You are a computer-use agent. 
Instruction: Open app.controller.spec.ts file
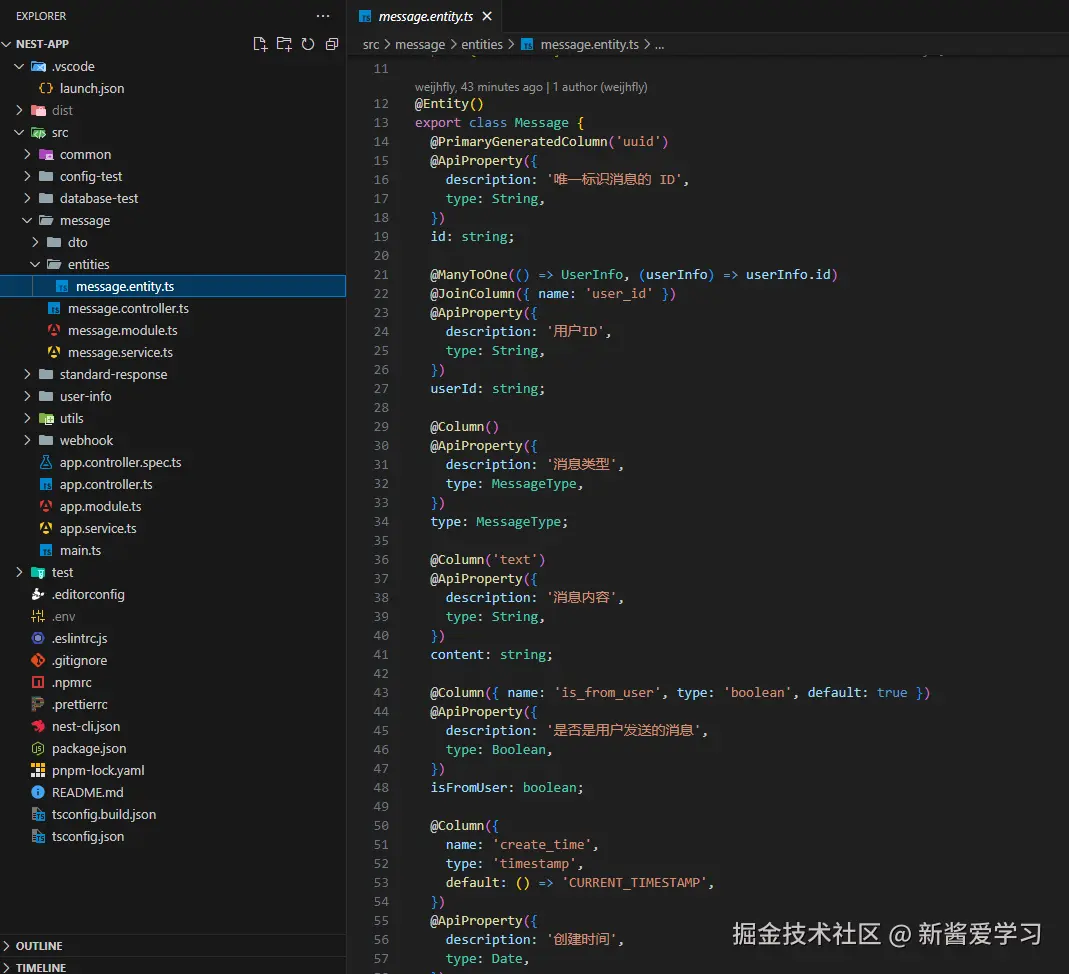120,463
